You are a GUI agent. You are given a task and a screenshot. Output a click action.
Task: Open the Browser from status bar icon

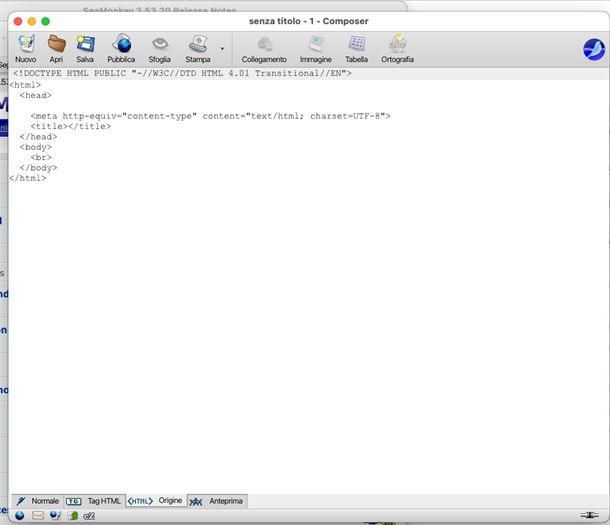(x=19, y=516)
